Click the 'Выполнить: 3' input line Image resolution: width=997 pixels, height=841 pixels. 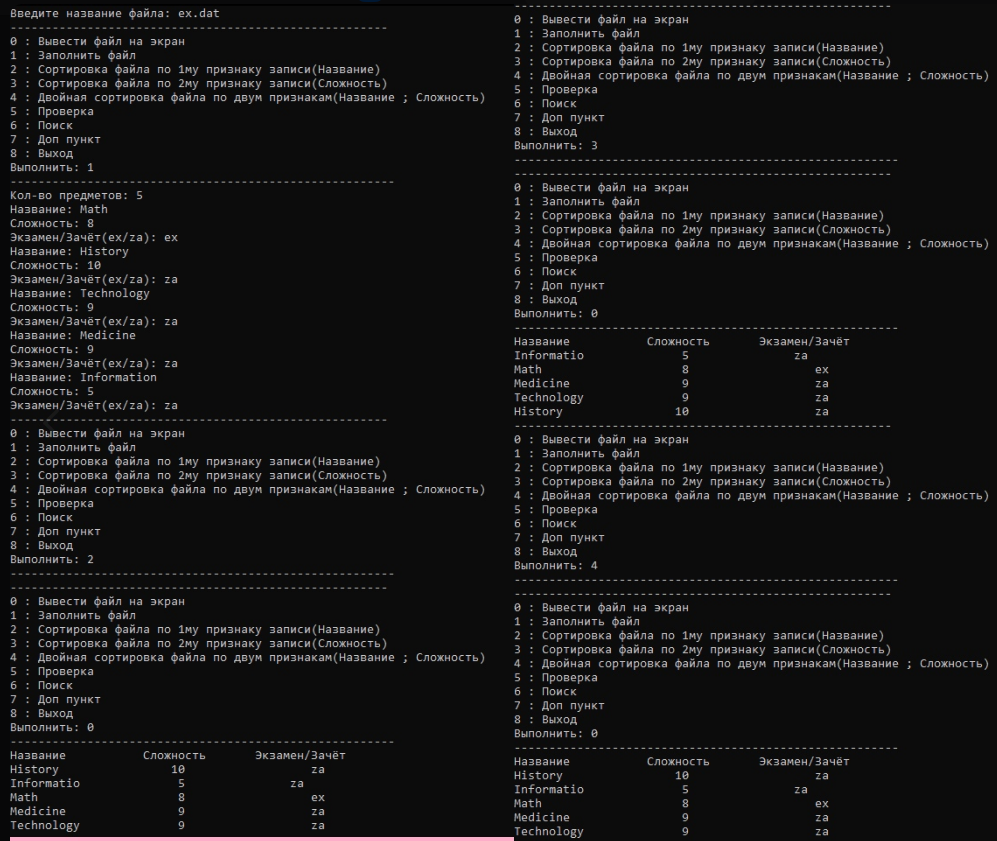point(556,145)
